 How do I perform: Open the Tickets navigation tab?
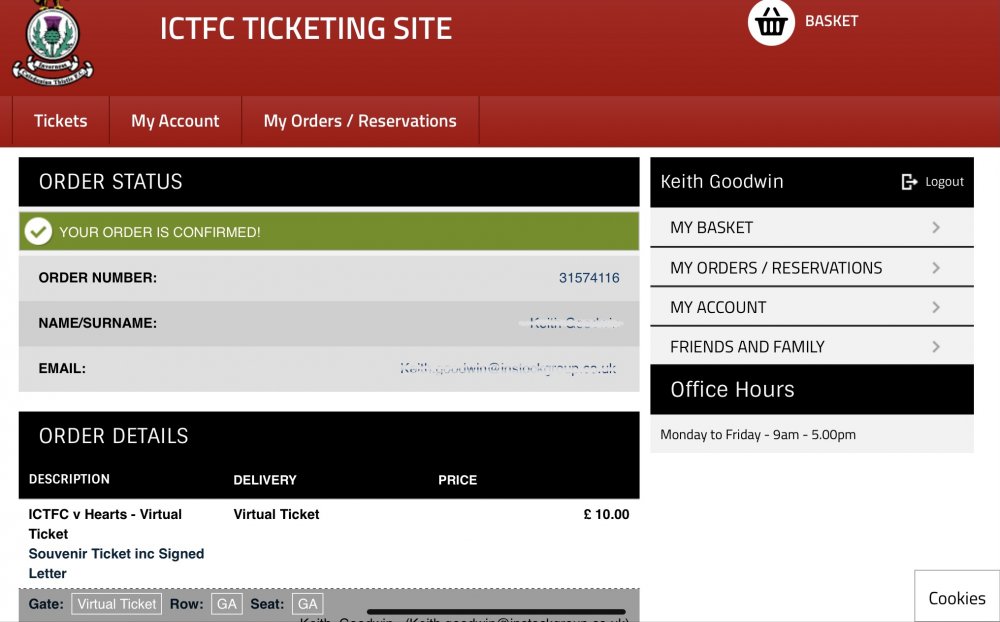61,121
